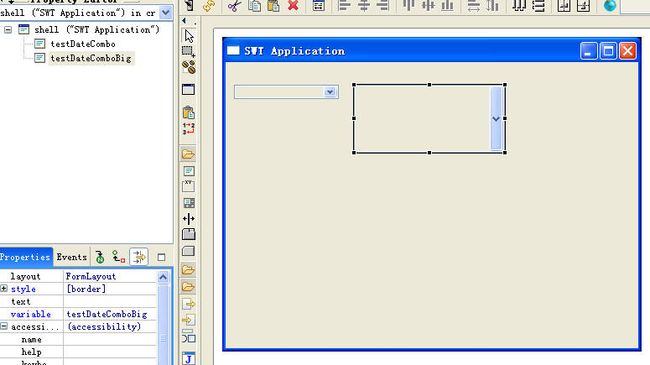
Task: Click the [border] style value
Action: point(110,289)
